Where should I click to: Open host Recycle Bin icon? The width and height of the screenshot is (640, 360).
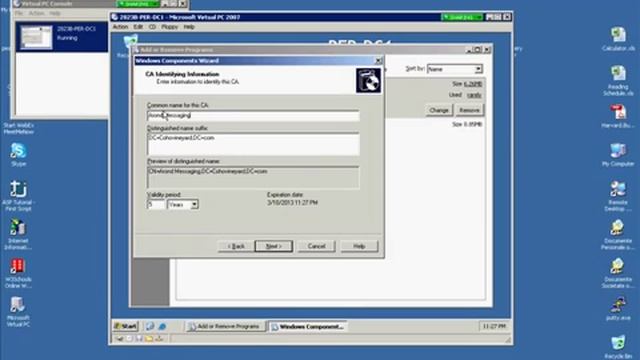(618, 347)
